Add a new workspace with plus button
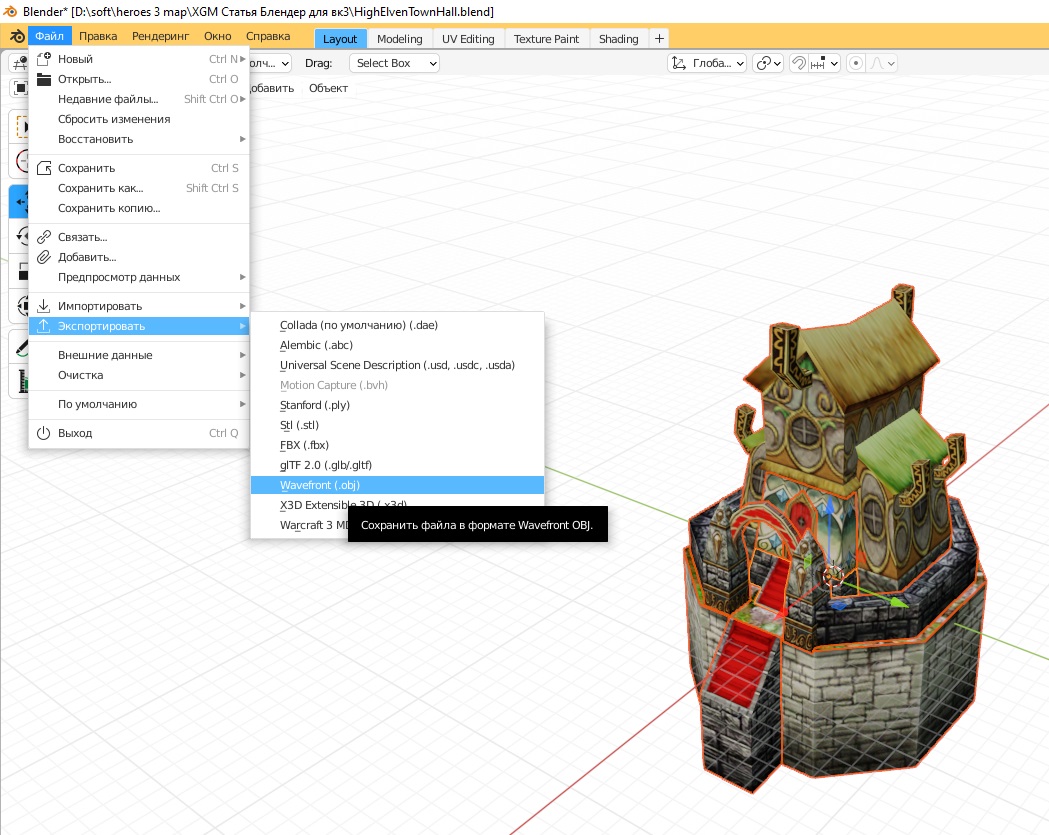 659,39
